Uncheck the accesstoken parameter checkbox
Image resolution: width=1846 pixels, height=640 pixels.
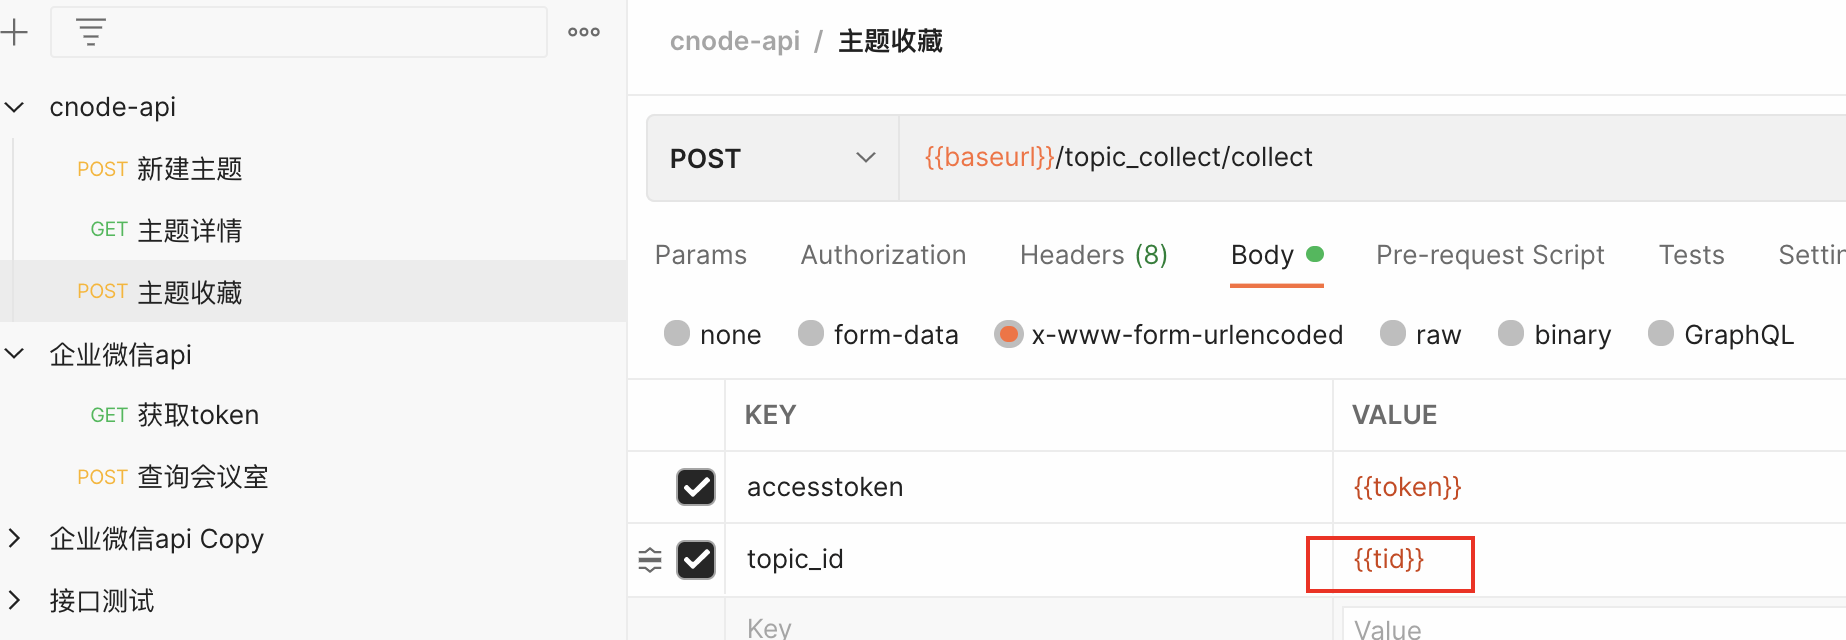click(x=696, y=487)
